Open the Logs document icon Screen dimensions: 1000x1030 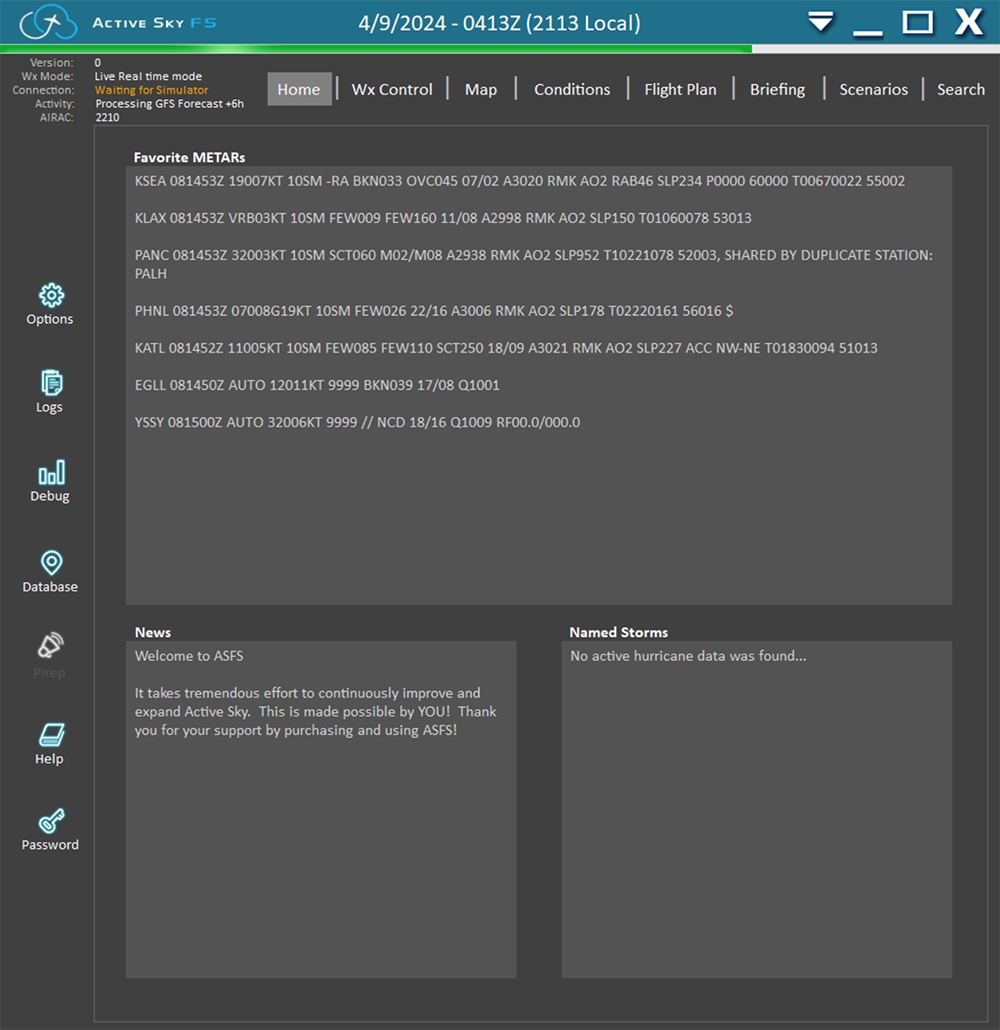click(x=51, y=383)
